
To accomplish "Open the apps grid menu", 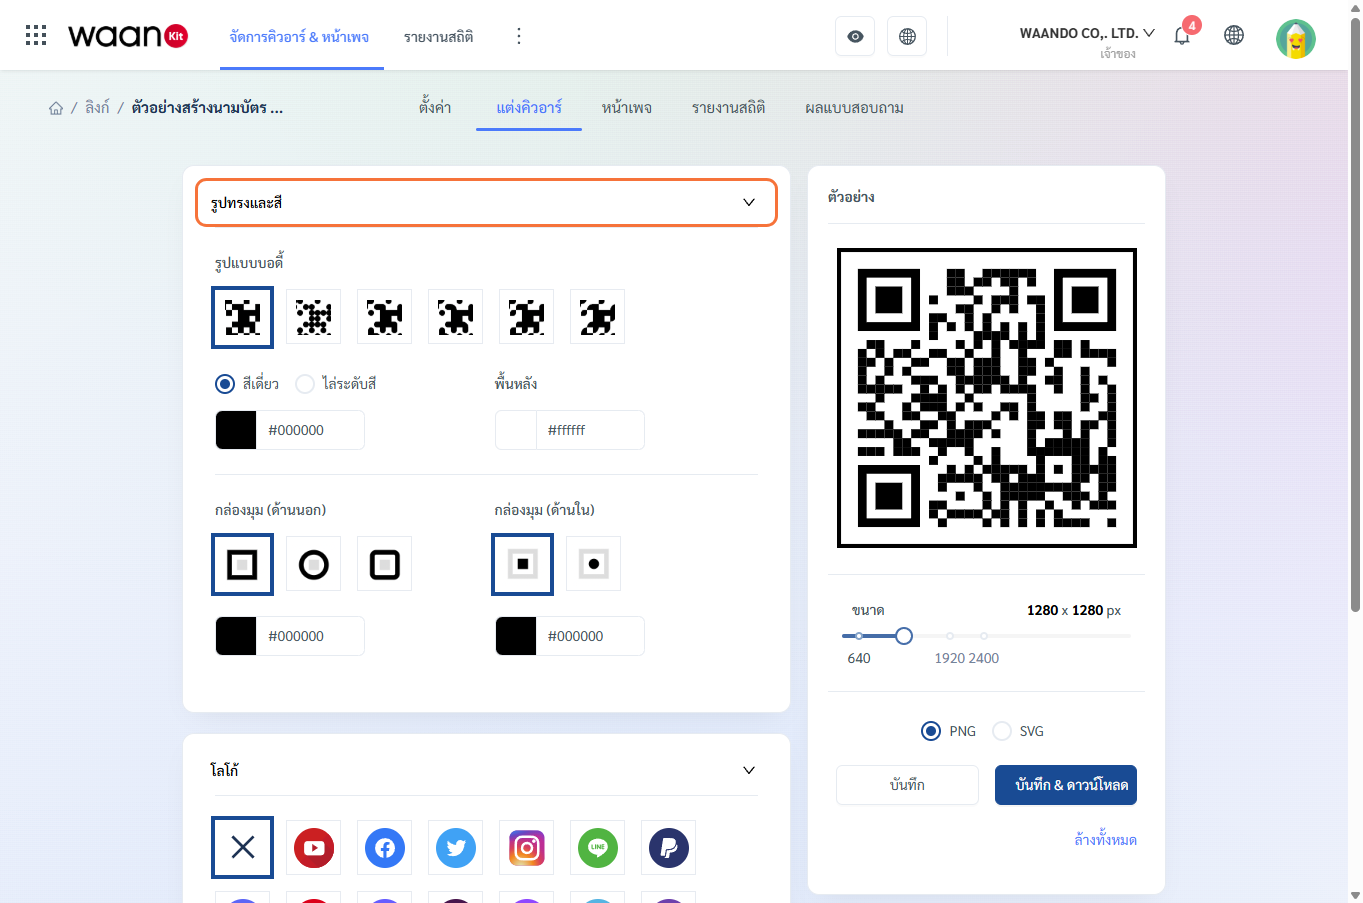I will click(x=36, y=36).
